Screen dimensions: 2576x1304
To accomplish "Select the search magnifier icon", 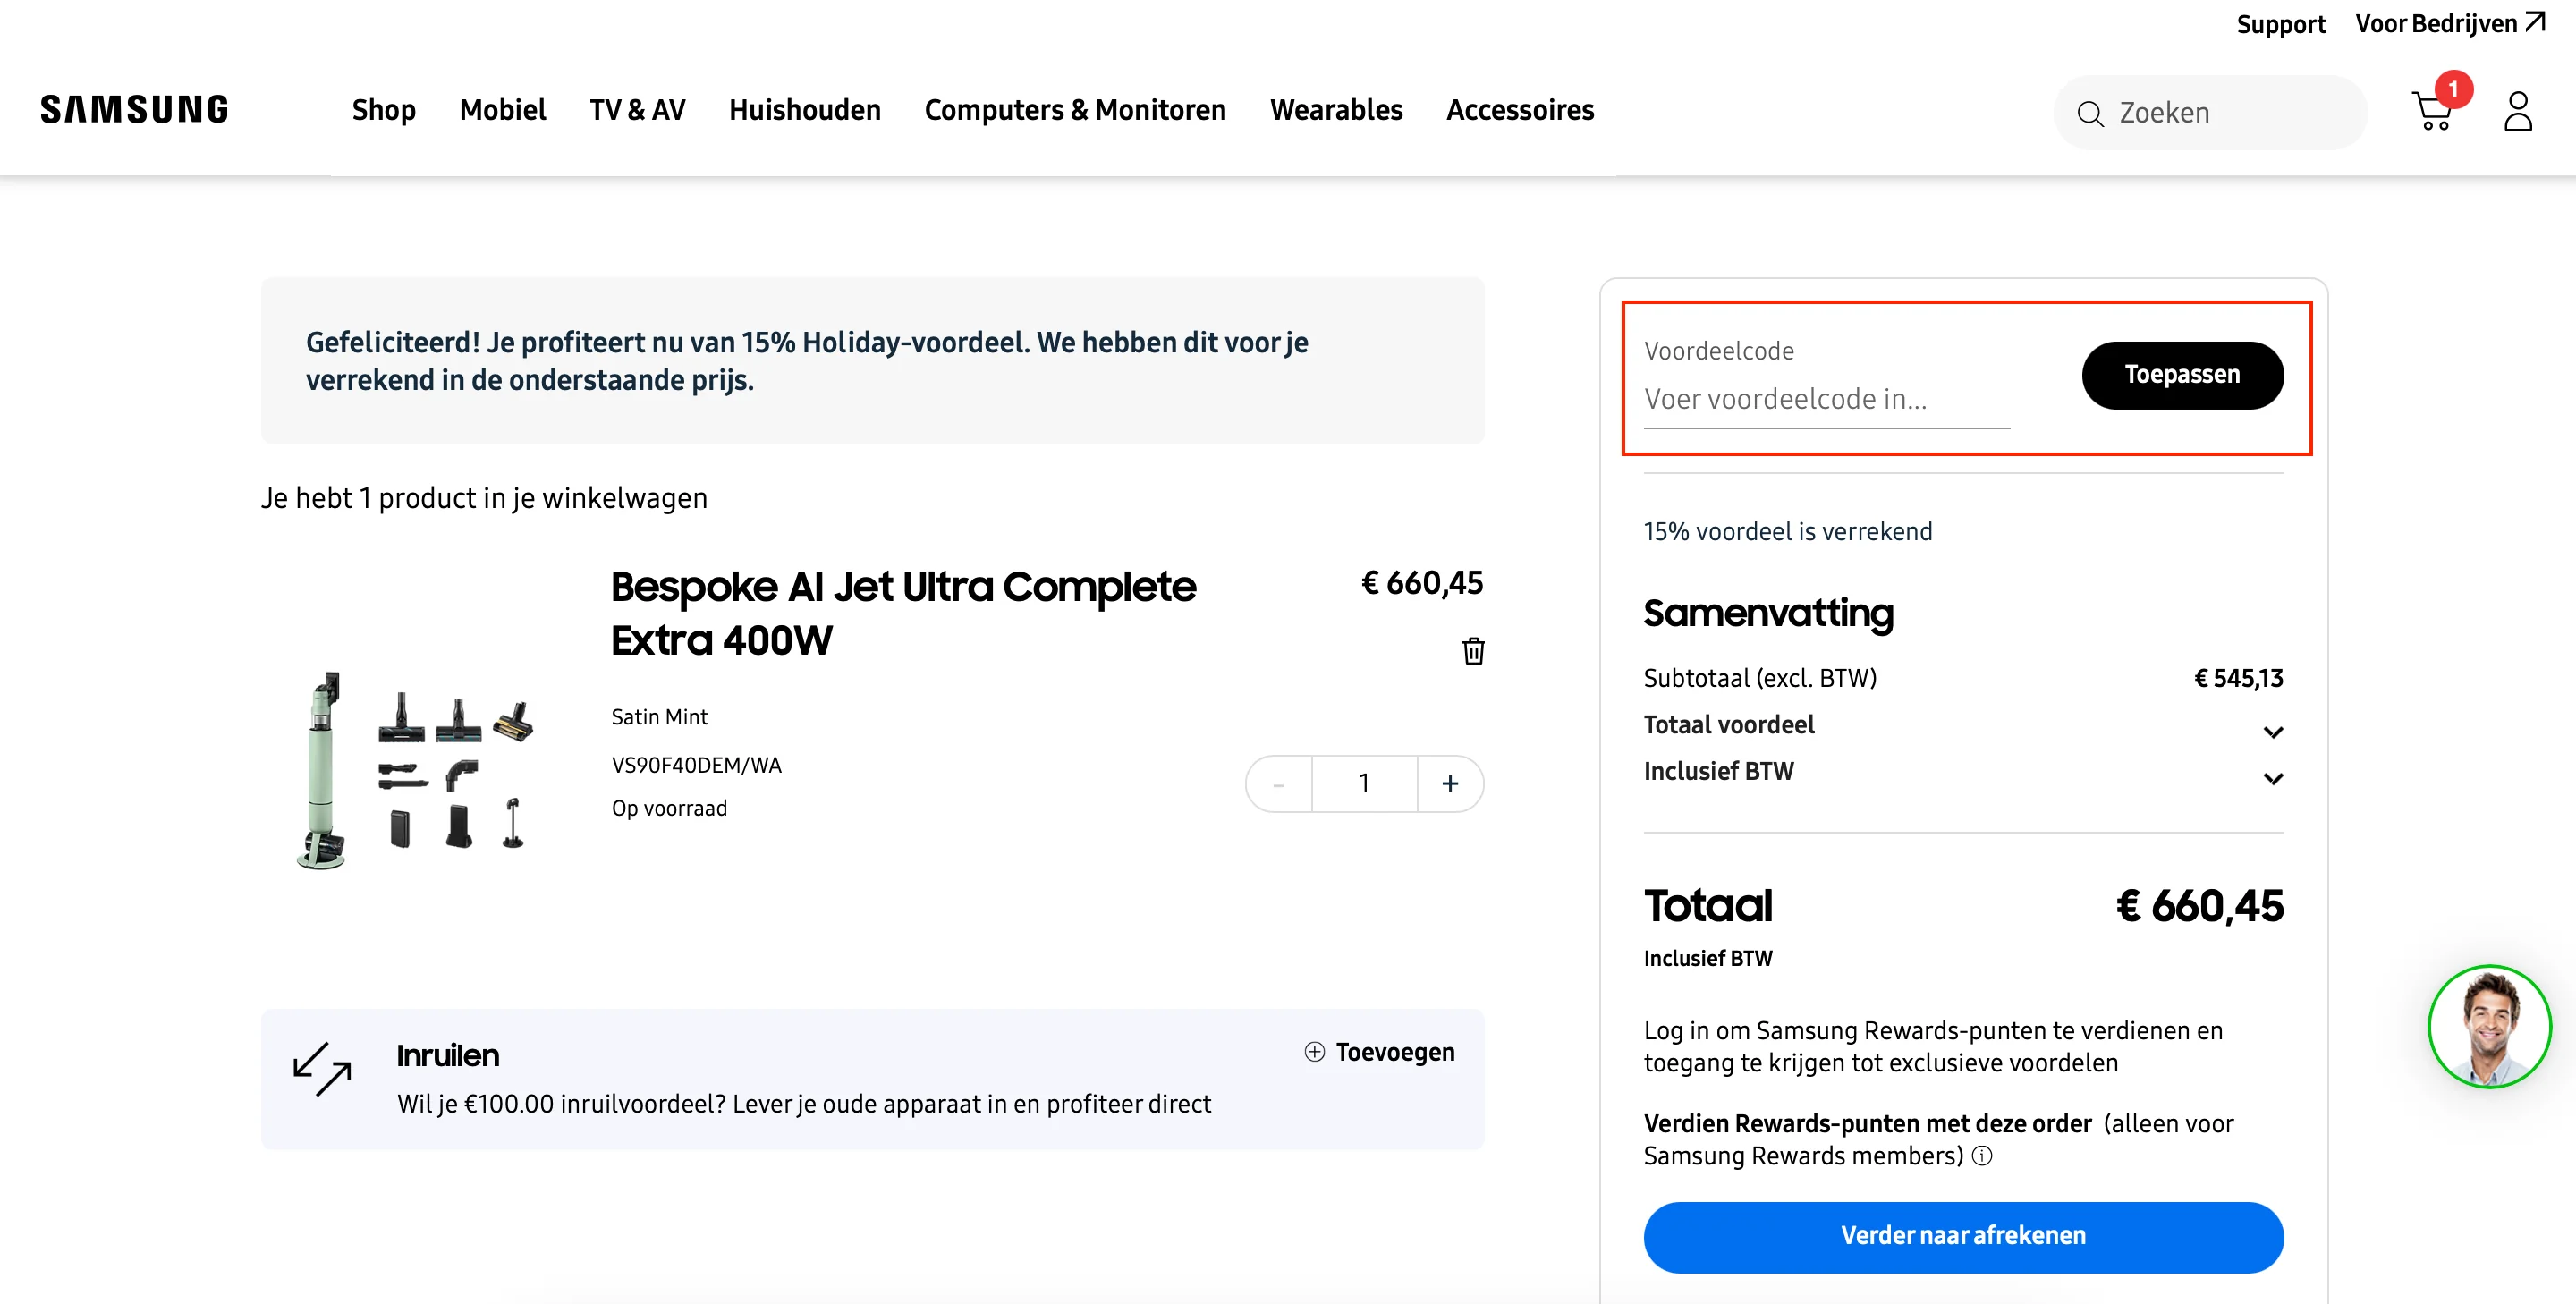I will coord(2092,113).
